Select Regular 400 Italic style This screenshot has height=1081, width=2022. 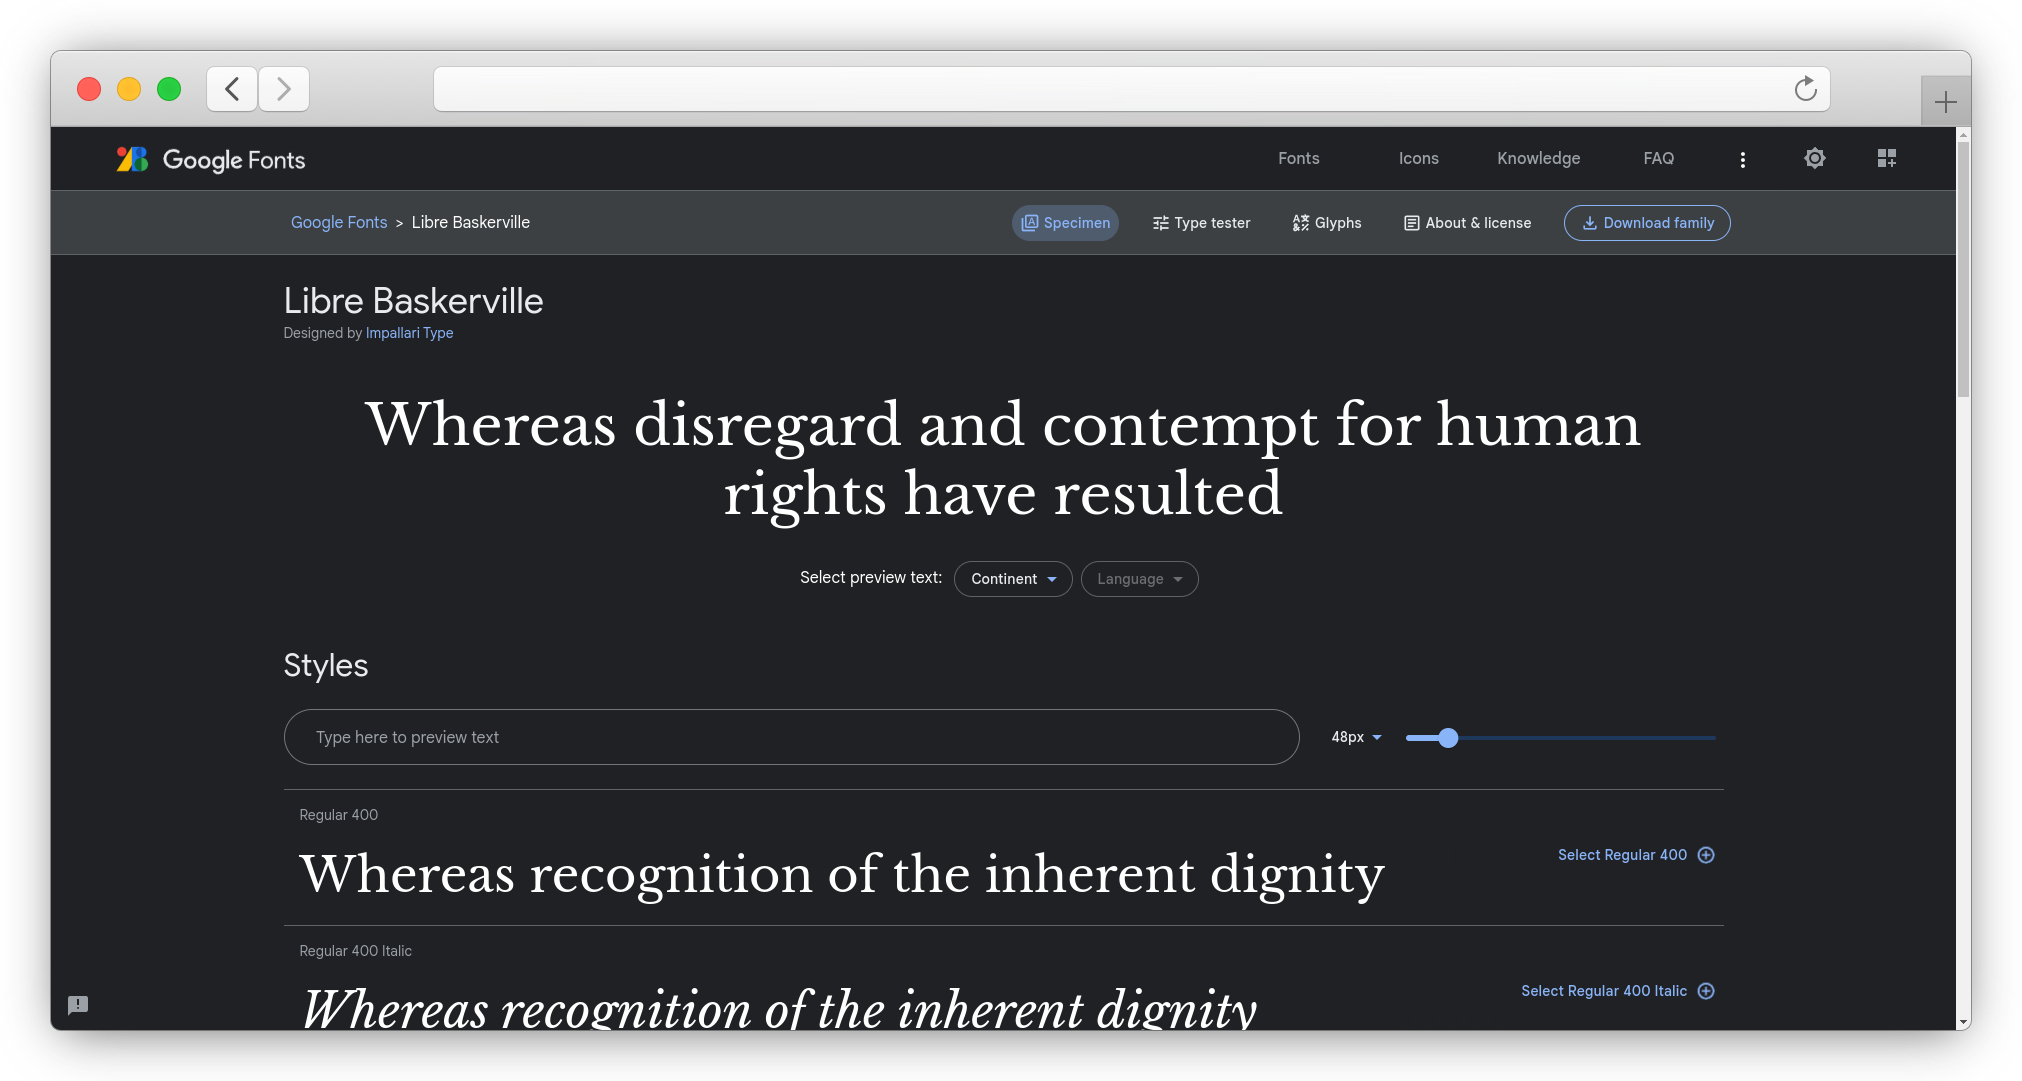coord(1617,990)
